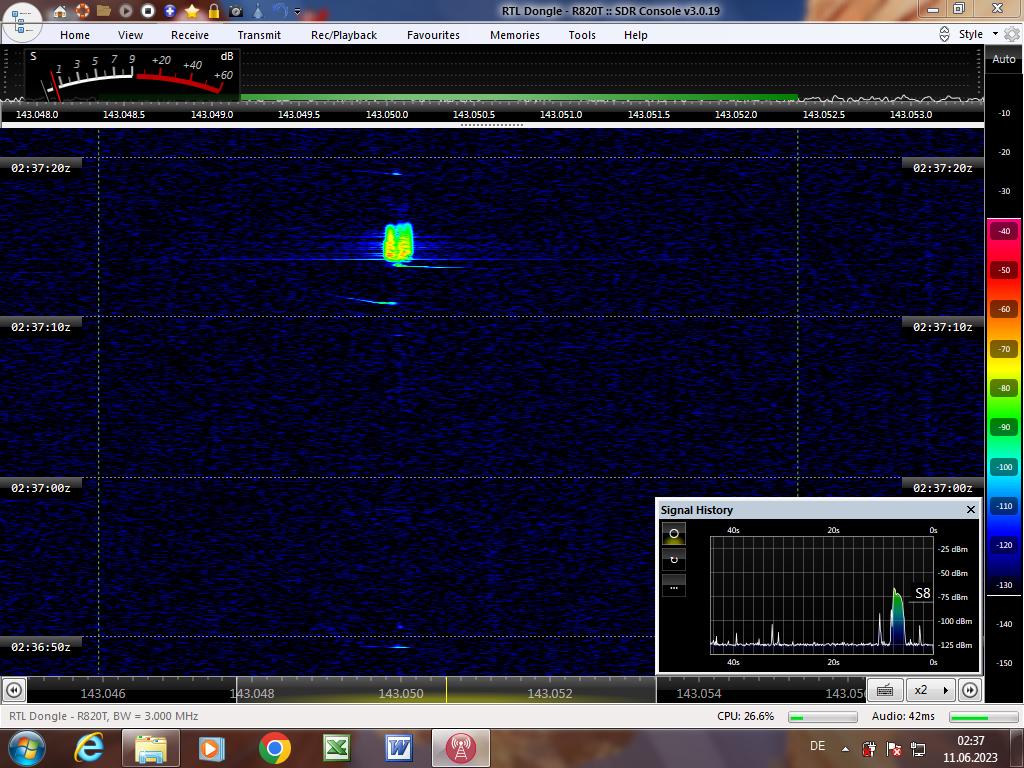Open the Rec/Playback ribbon tab
This screenshot has height=768, width=1024.
[344, 35]
